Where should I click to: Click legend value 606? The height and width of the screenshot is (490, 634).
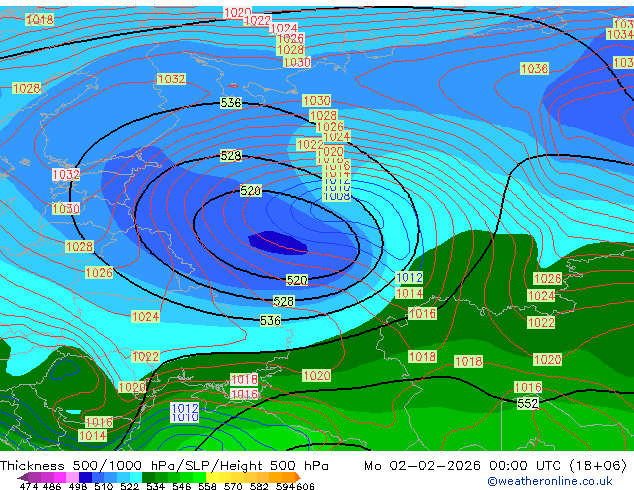305,486
